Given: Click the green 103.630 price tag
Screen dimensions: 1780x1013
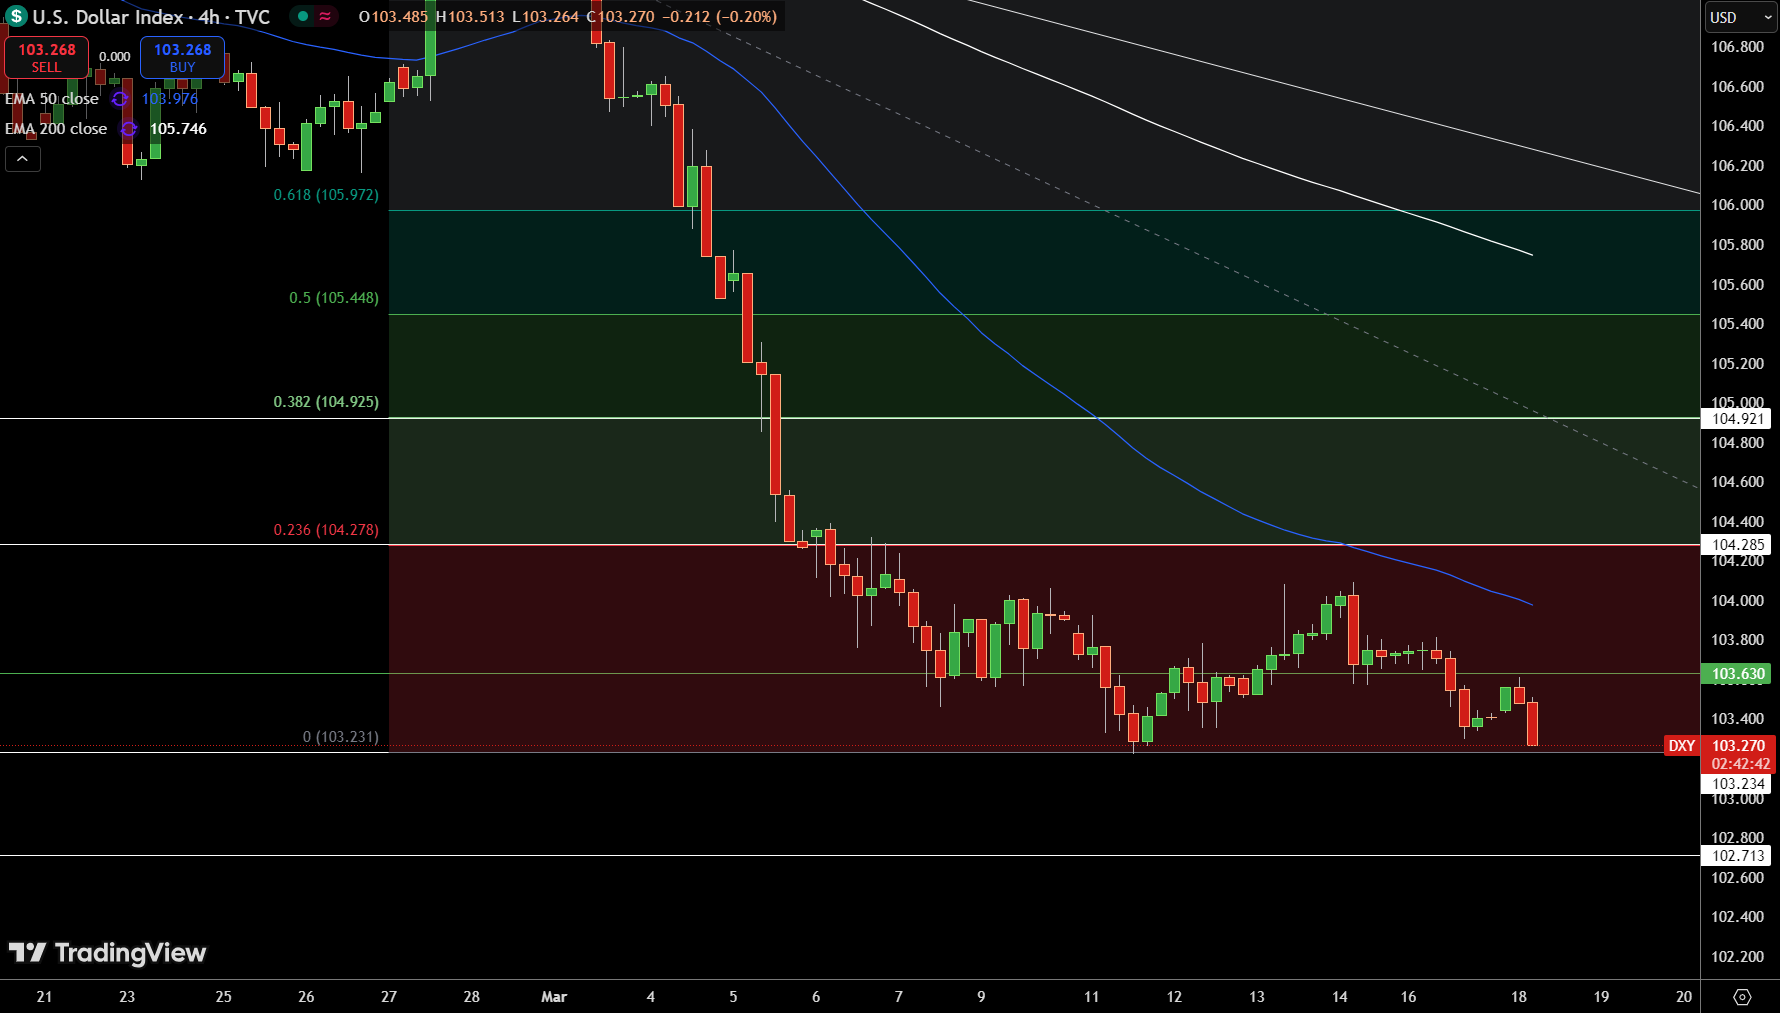Looking at the screenshot, I should (x=1737, y=674).
